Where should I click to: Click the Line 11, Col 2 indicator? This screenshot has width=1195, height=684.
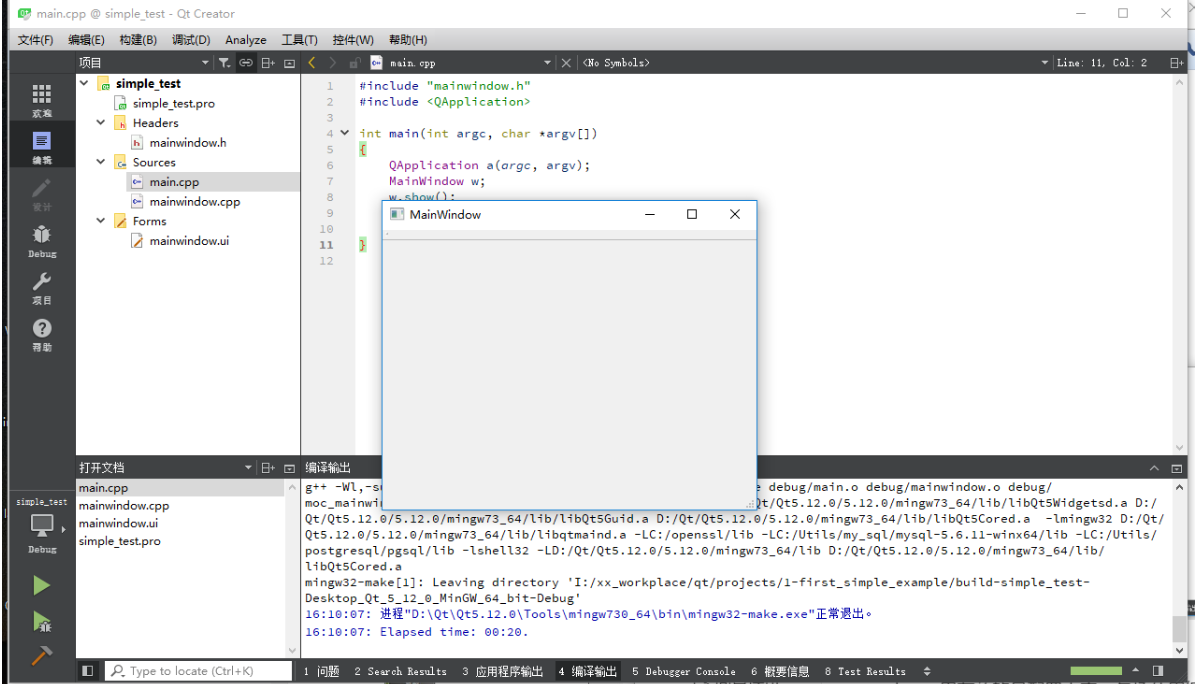(1101, 63)
